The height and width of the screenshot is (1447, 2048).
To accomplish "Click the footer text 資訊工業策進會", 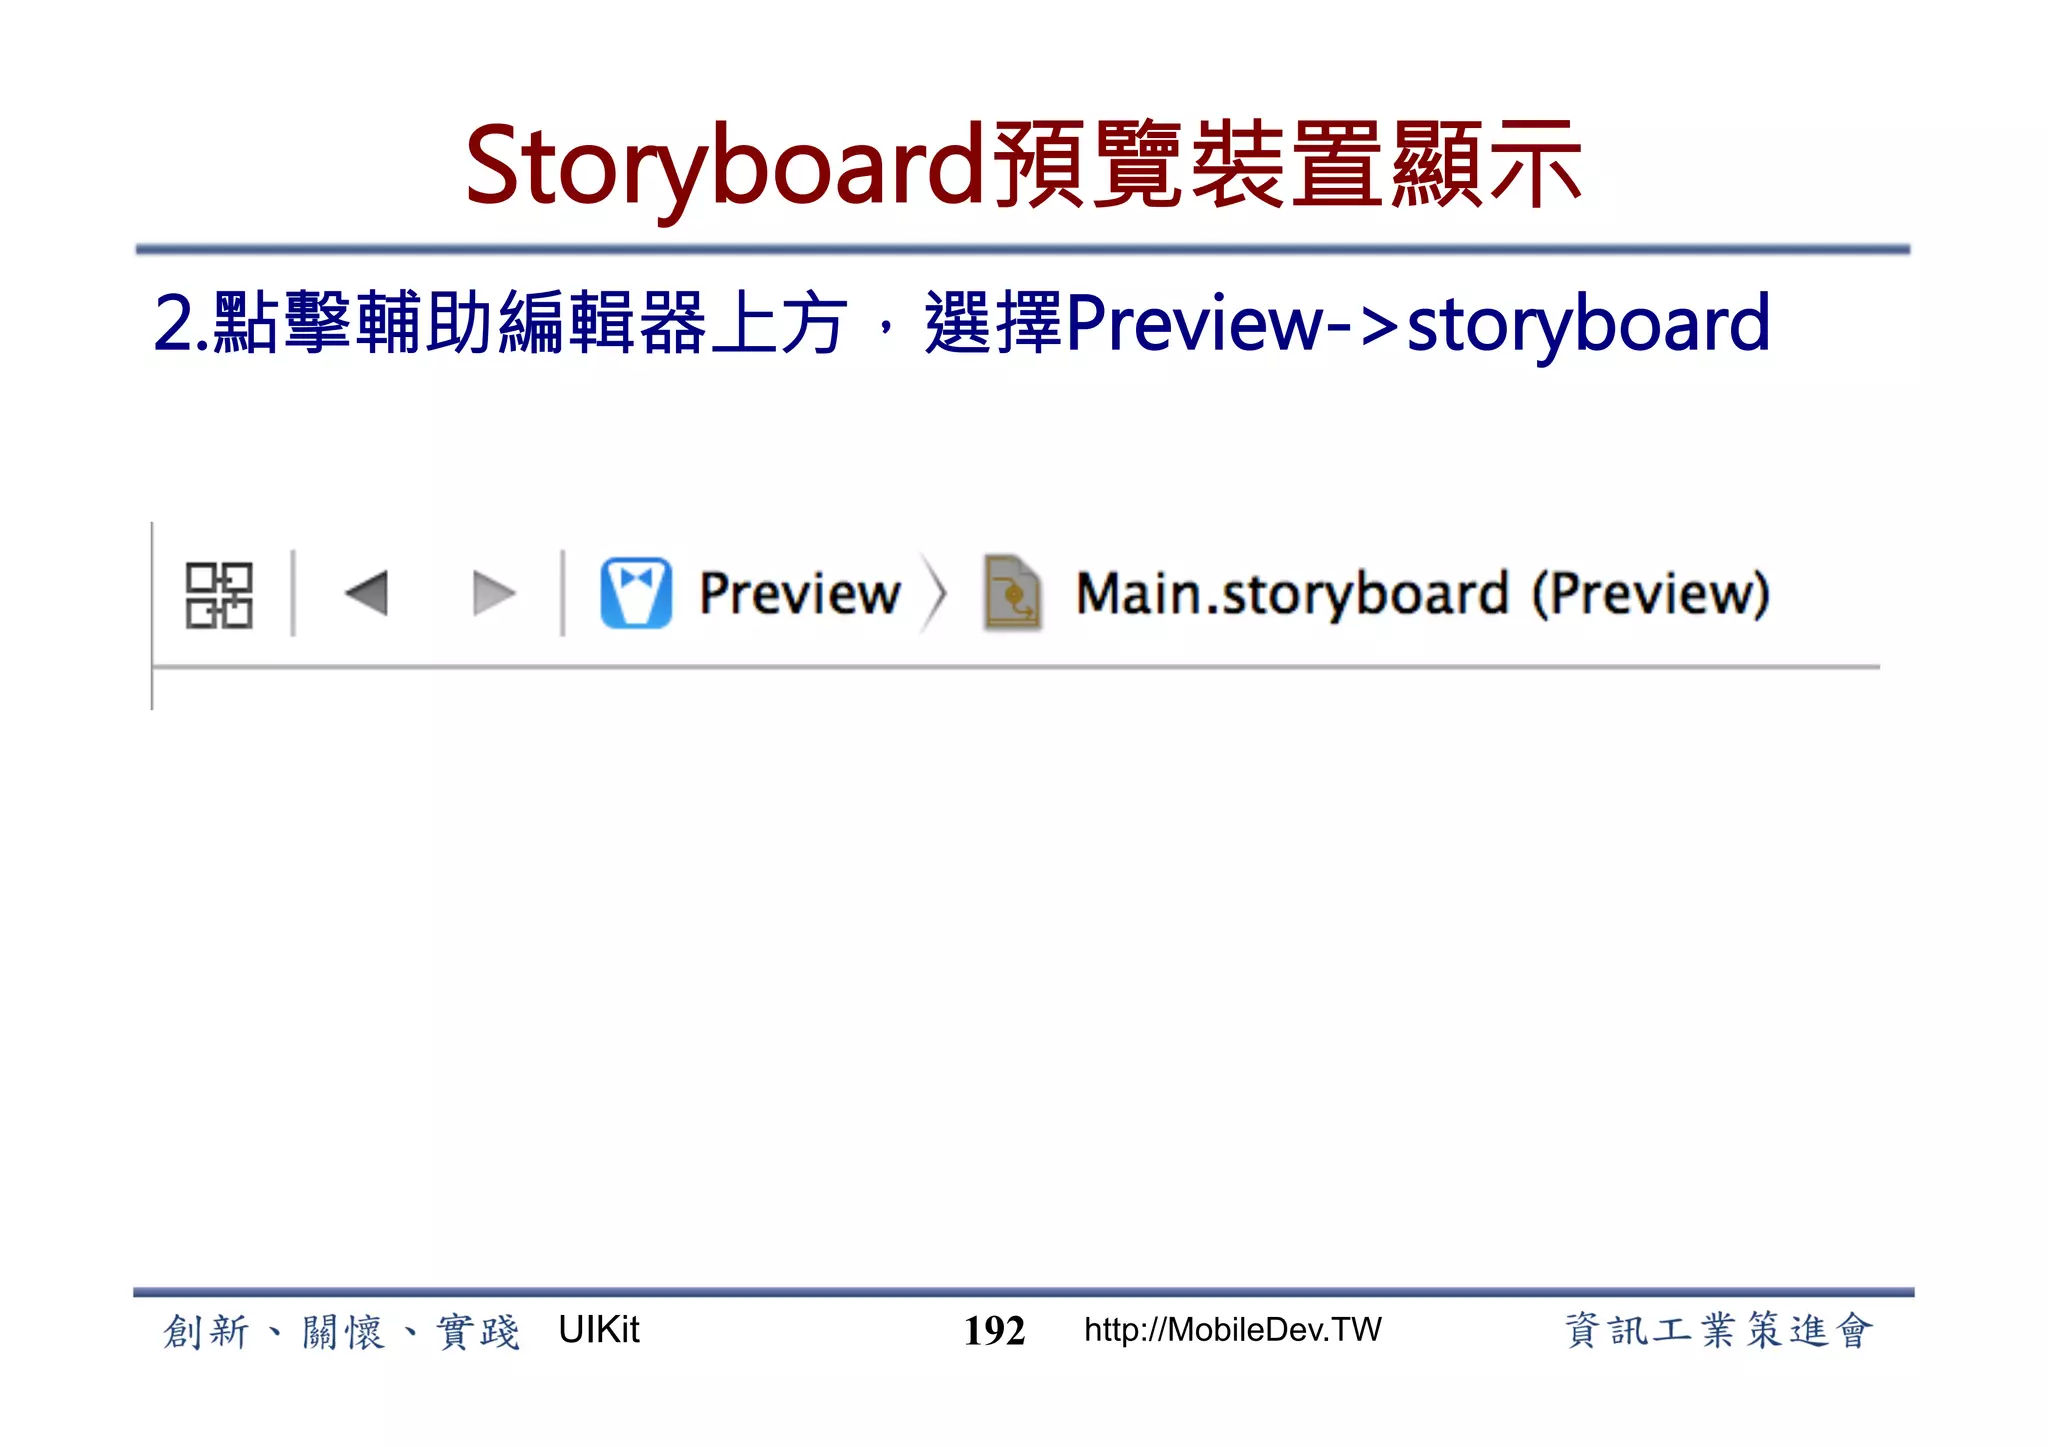I will click(x=1719, y=1331).
